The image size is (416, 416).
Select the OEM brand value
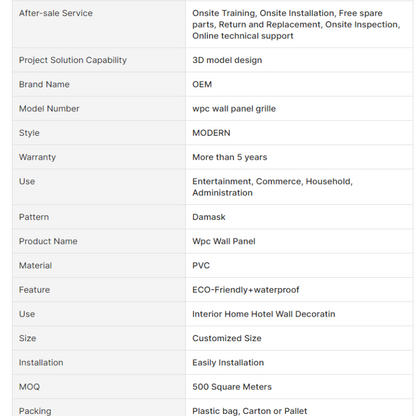click(x=202, y=84)
